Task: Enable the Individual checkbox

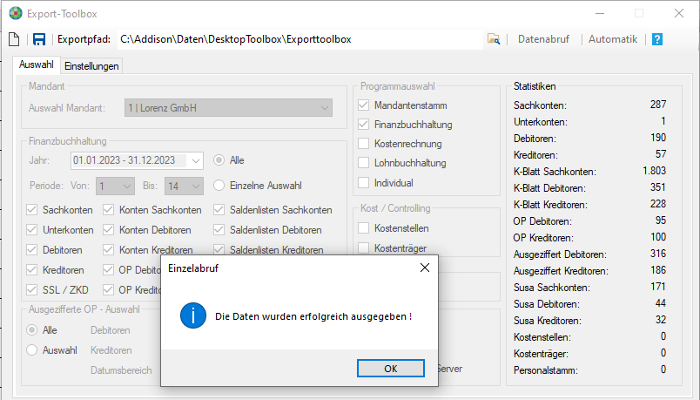Action: coord(363,183)
